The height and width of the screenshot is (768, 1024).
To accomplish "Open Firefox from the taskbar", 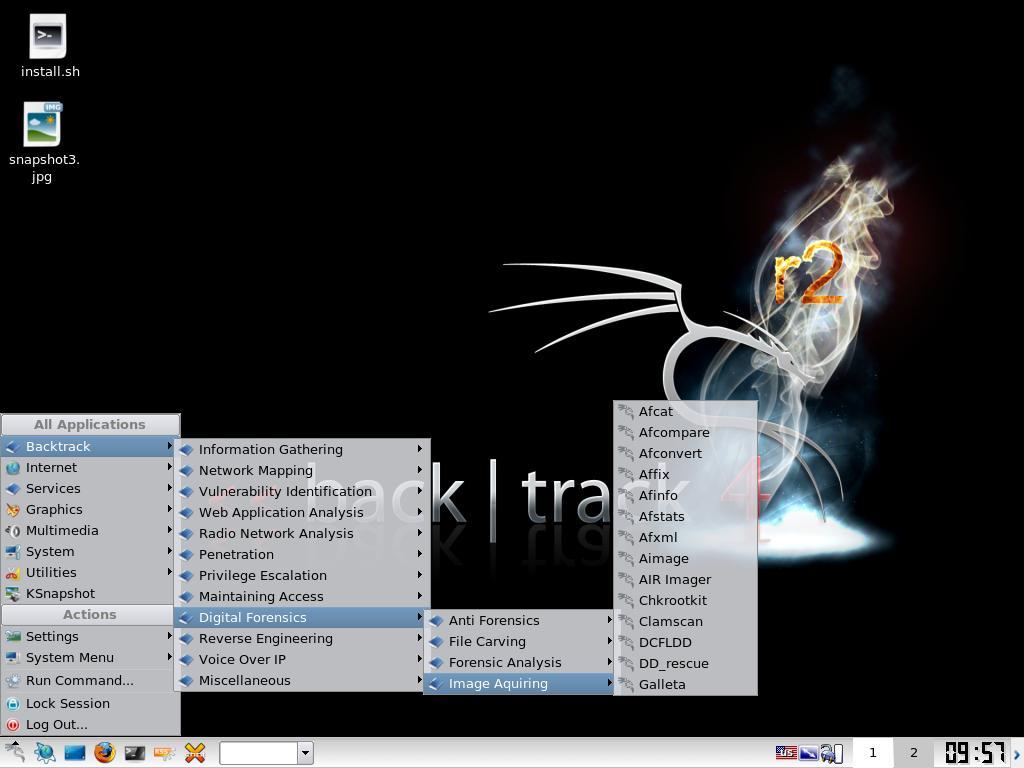I will pyautogui.click(x=104, y=753).
